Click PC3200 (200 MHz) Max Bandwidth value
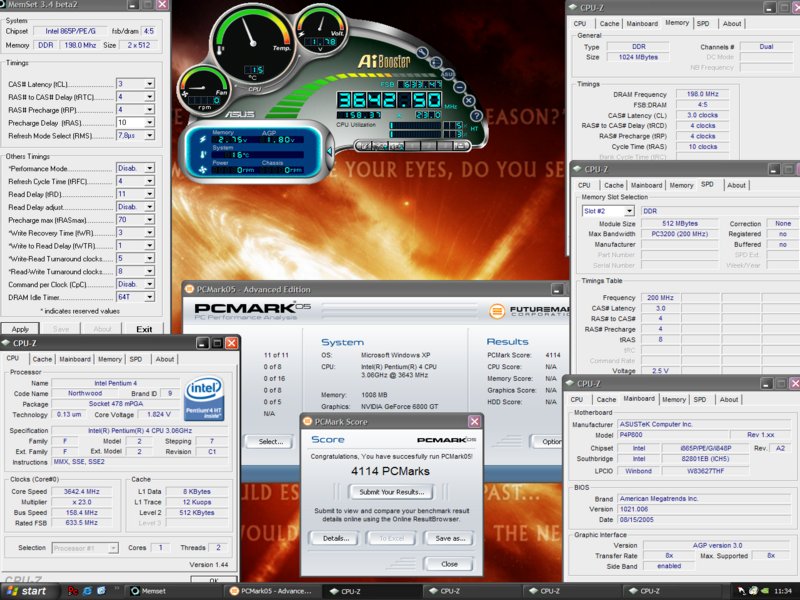This screenshot has width=800, height=600. click(679, 234)
